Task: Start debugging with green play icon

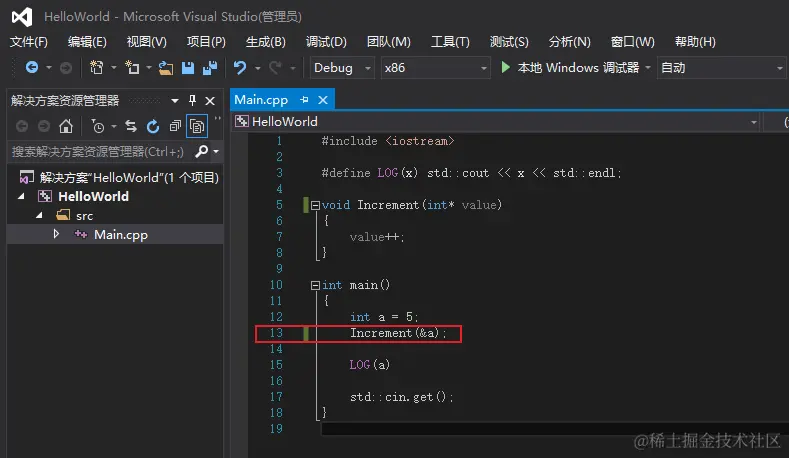Action: pyautogui.click(x=506, y=67)
